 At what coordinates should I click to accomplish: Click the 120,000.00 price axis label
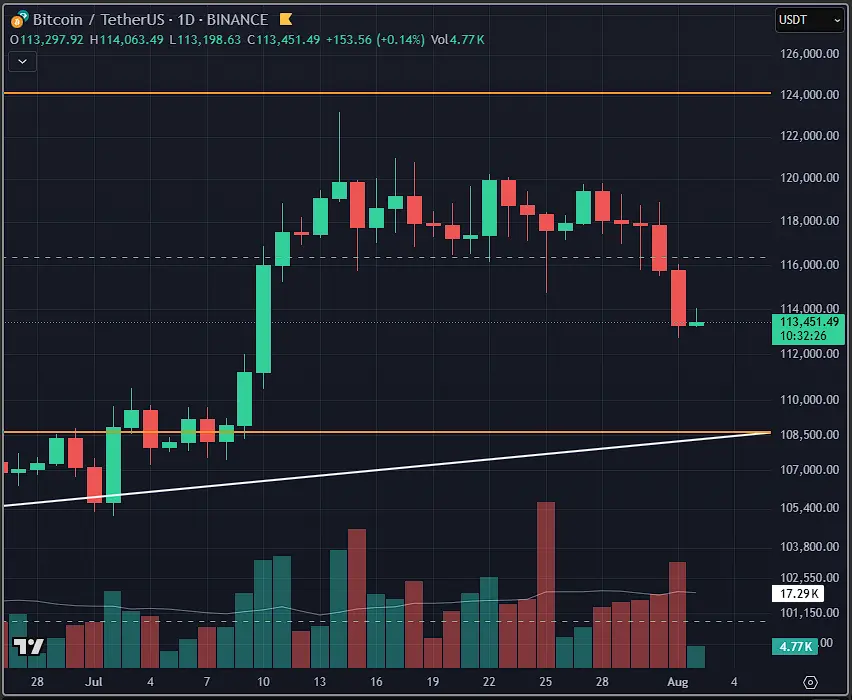point(809,178)
